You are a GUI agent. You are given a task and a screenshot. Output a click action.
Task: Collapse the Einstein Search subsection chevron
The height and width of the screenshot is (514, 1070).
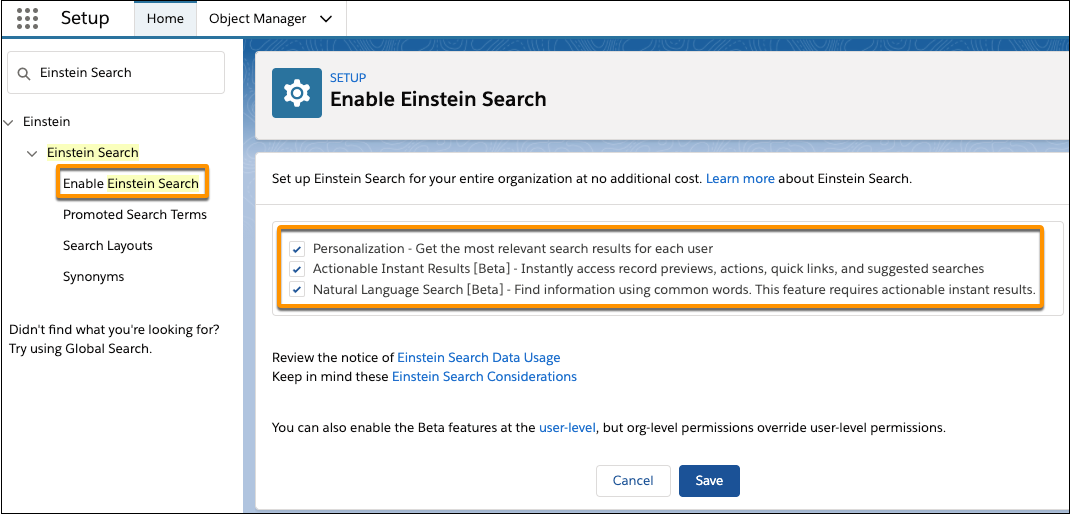pos(32,154)
